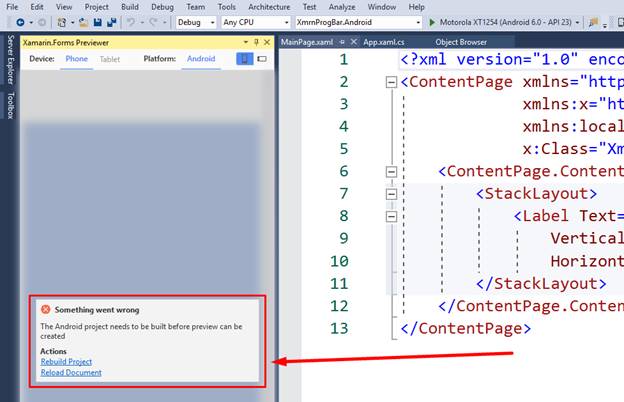Click the Reload Document link
Image resolution: width=624 pixels, height=402 pixels.
click(71, 373)
